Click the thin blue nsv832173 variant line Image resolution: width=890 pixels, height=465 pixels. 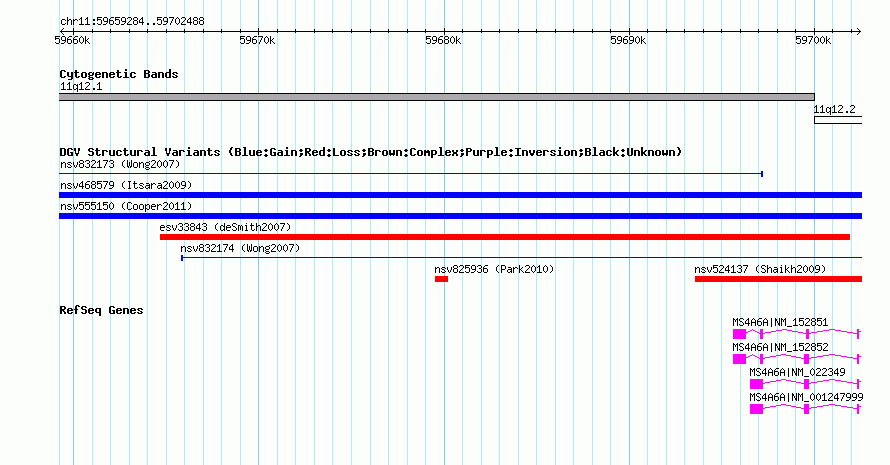pyautogui.click(x=411, y=174)
